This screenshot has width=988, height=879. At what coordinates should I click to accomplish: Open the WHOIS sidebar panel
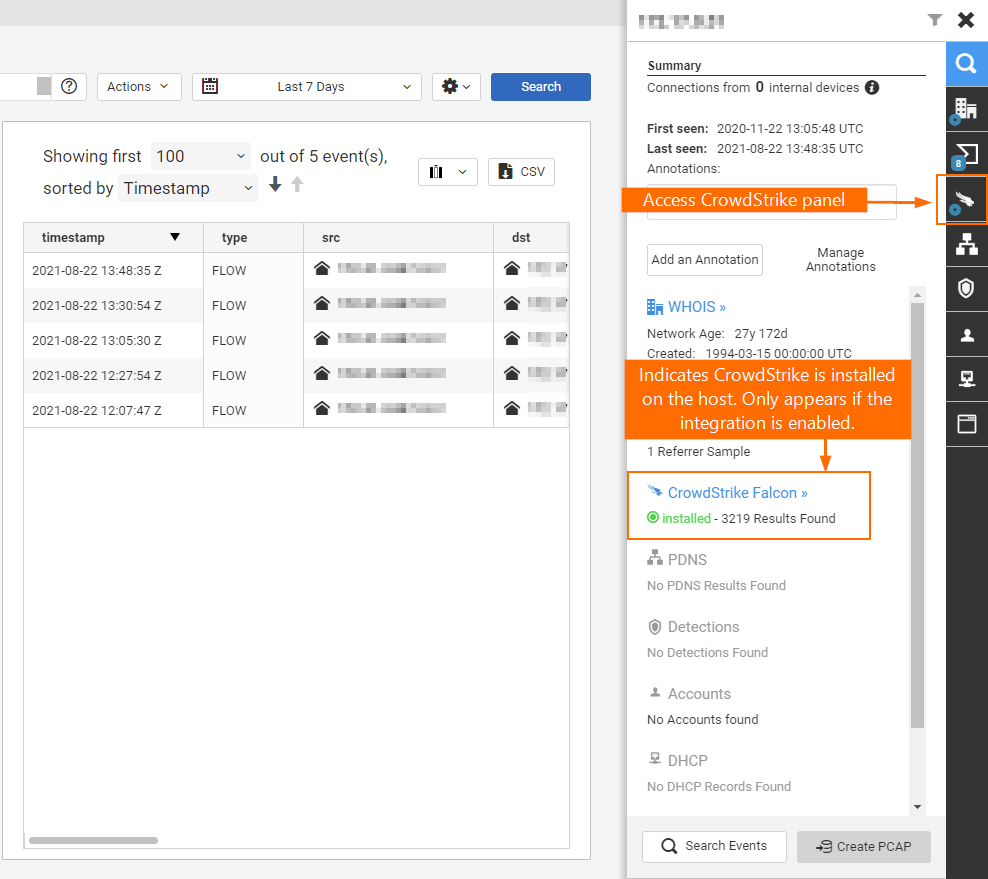click(x=966, y=108)
